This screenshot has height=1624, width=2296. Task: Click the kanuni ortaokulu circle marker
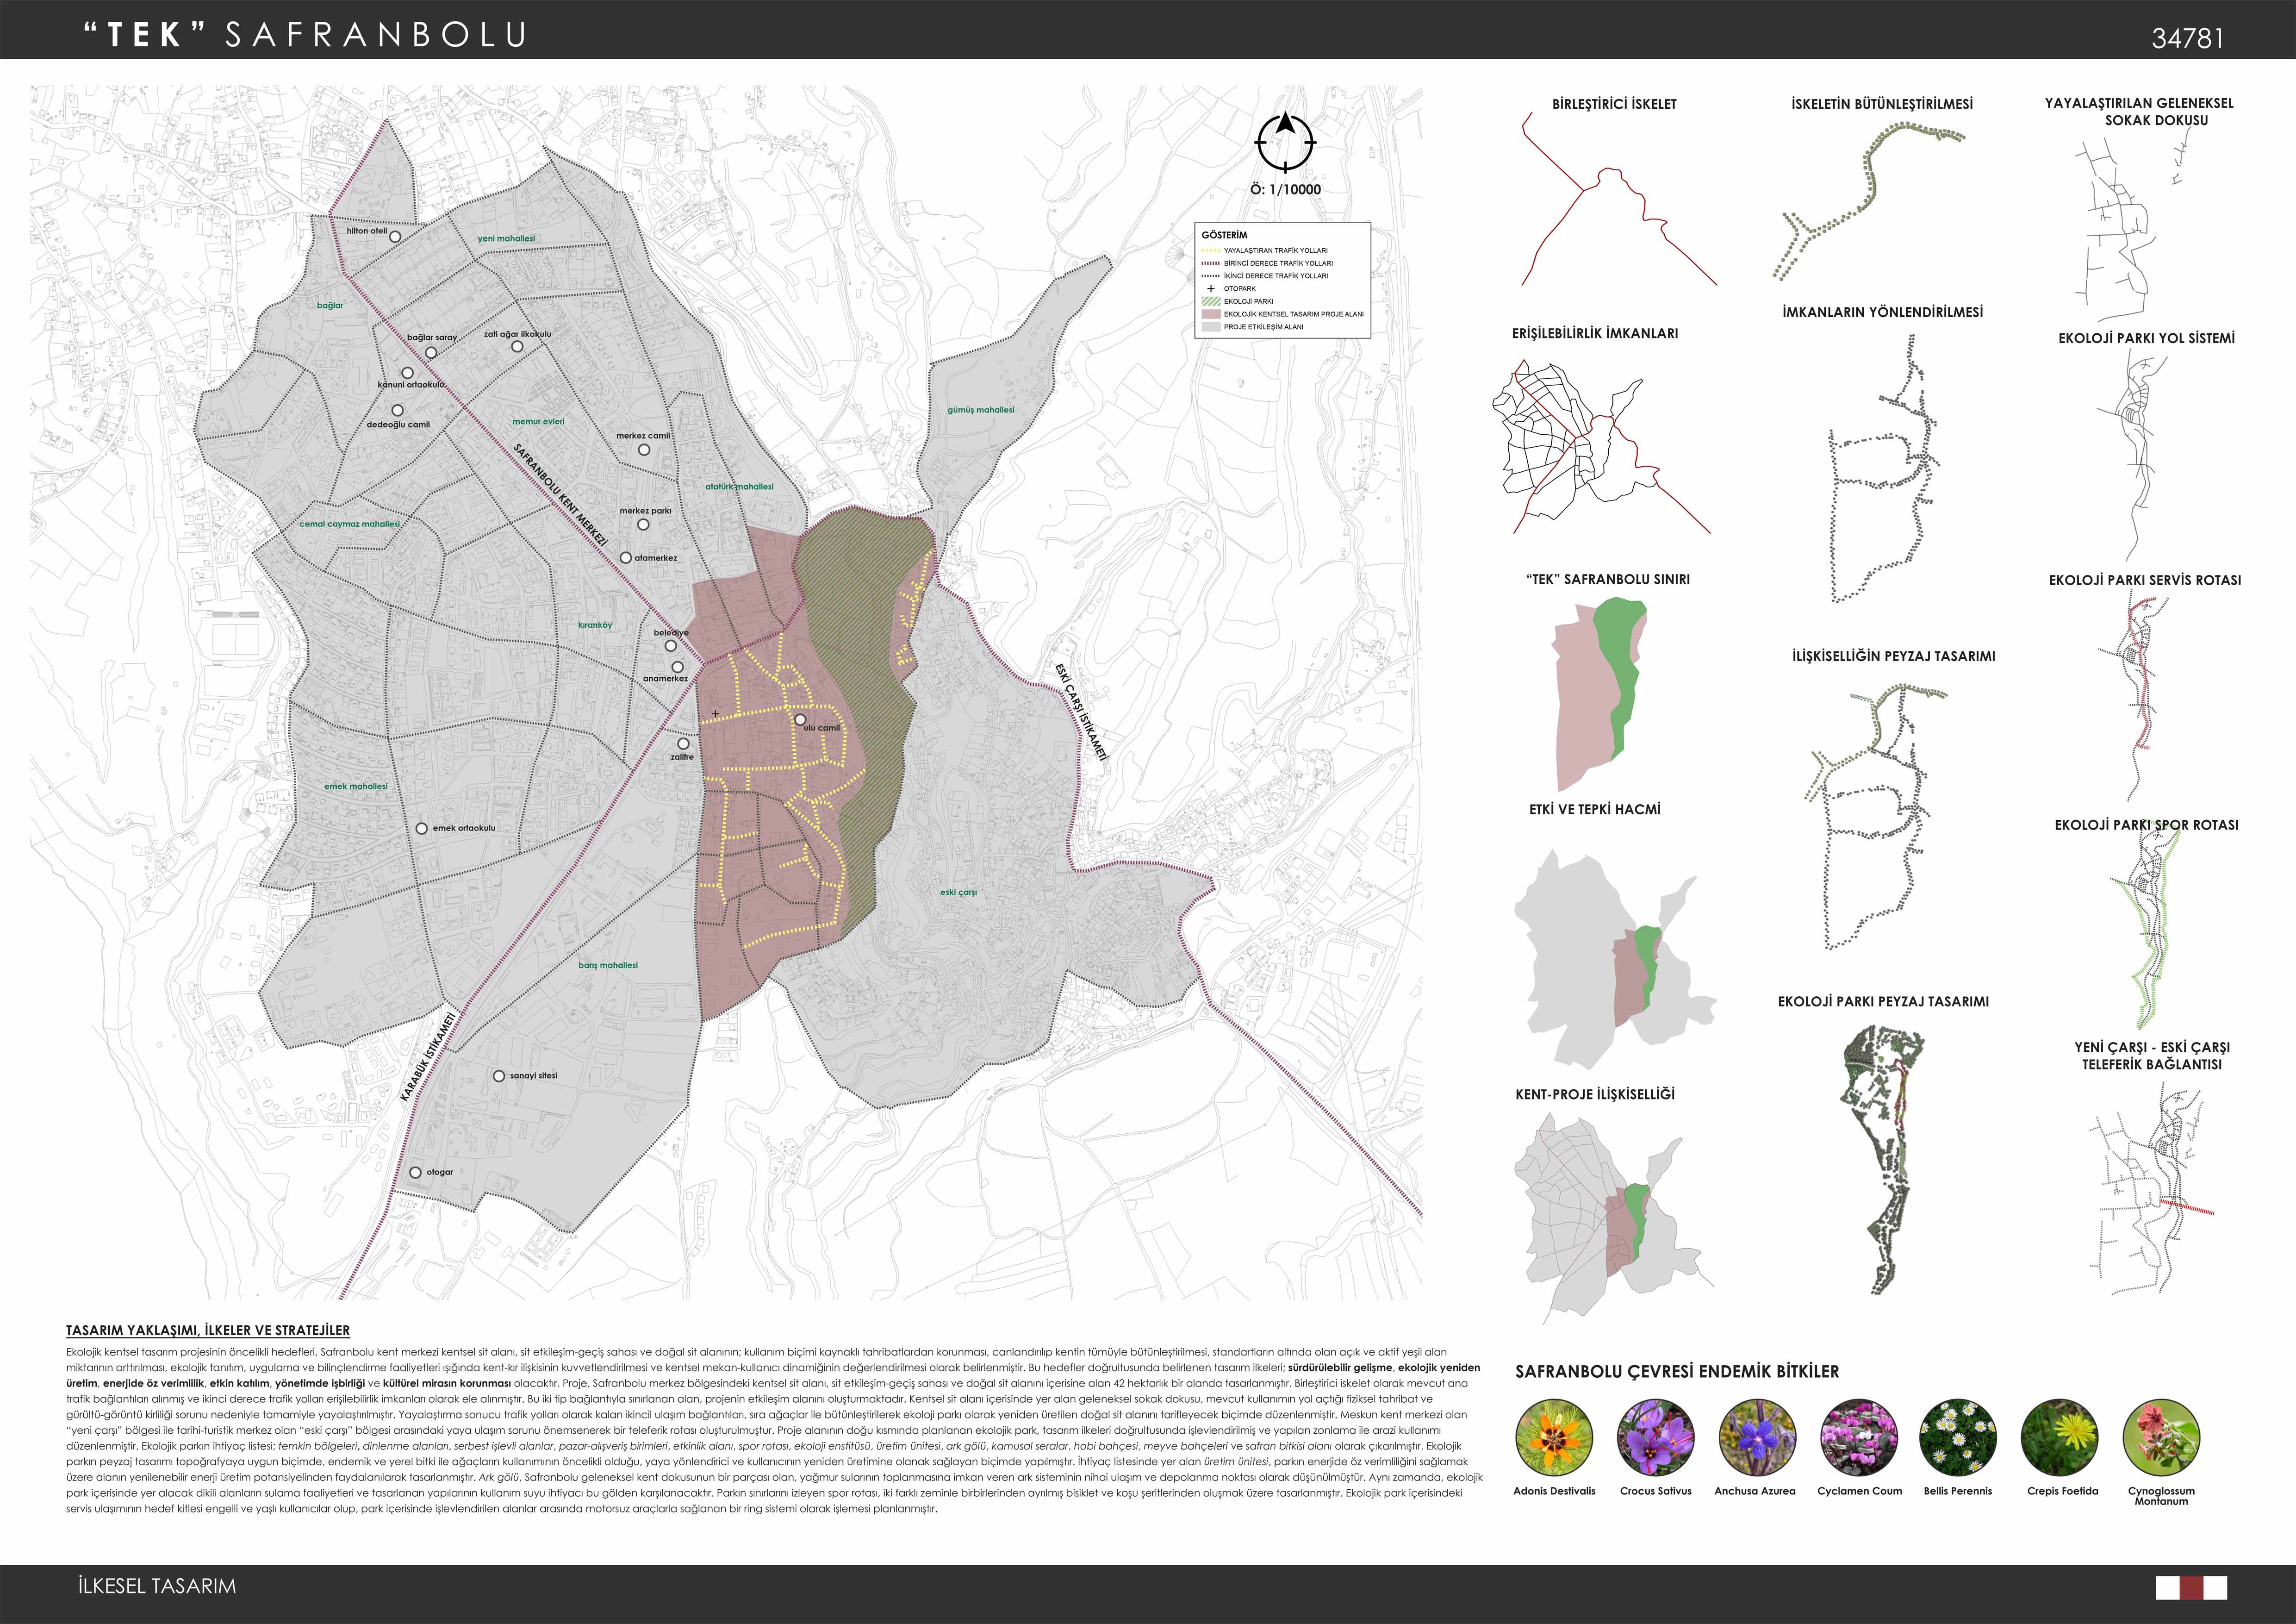tap(407, 373)
